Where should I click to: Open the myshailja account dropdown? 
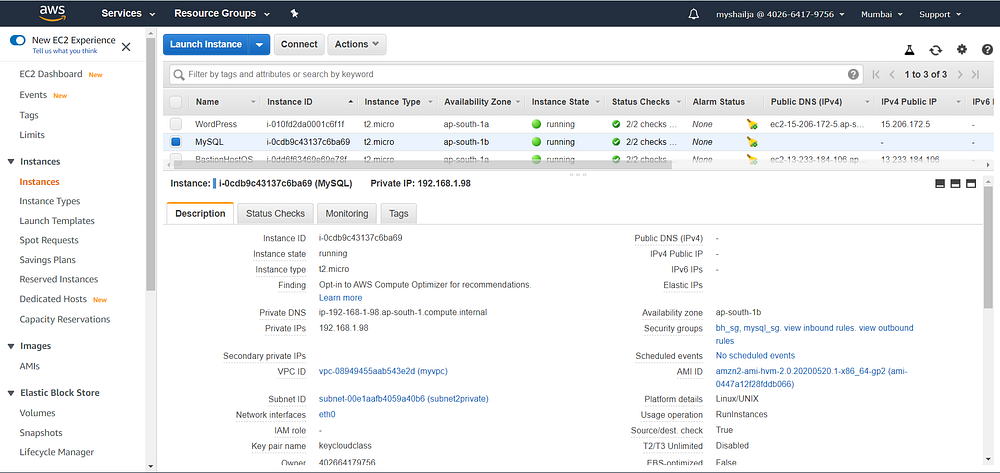[781, 14]
